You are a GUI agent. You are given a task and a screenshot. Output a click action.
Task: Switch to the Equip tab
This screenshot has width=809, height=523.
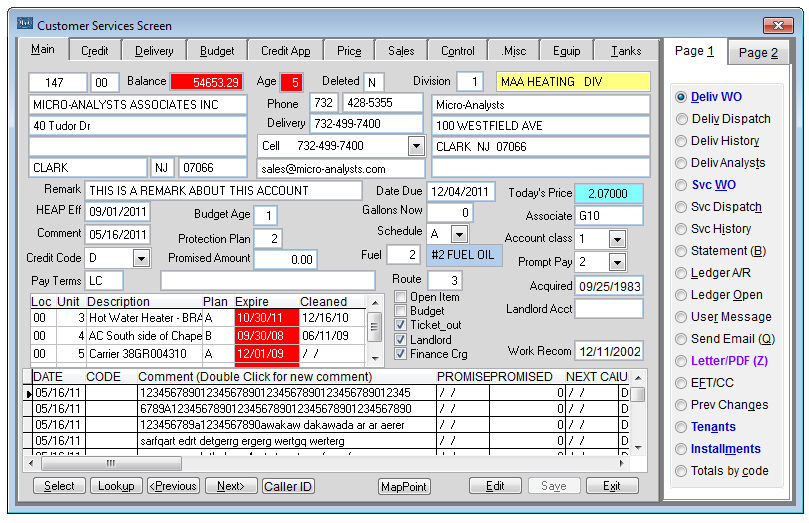point(567,51)
